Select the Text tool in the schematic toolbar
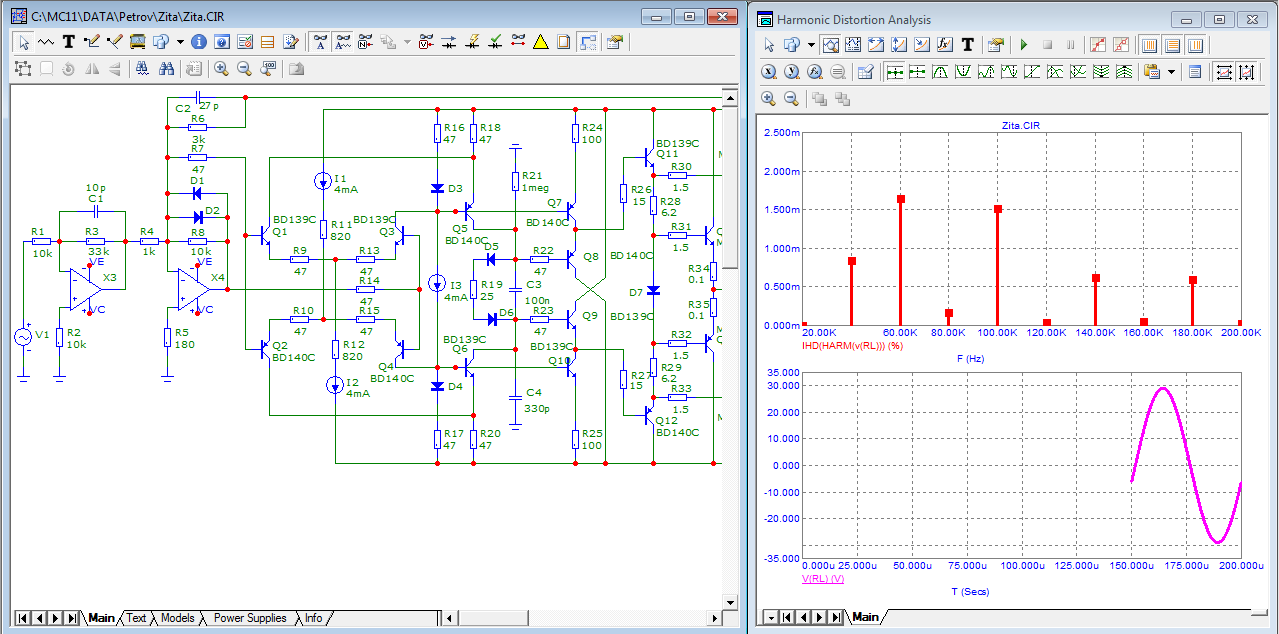This screenshot has height=634, width=1279. (x=68, y=42)
